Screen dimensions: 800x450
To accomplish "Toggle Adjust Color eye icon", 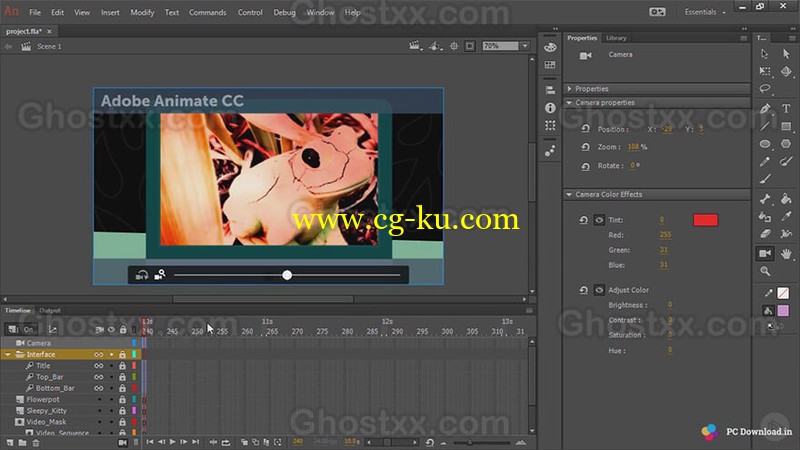I will [x=599, y=290].
